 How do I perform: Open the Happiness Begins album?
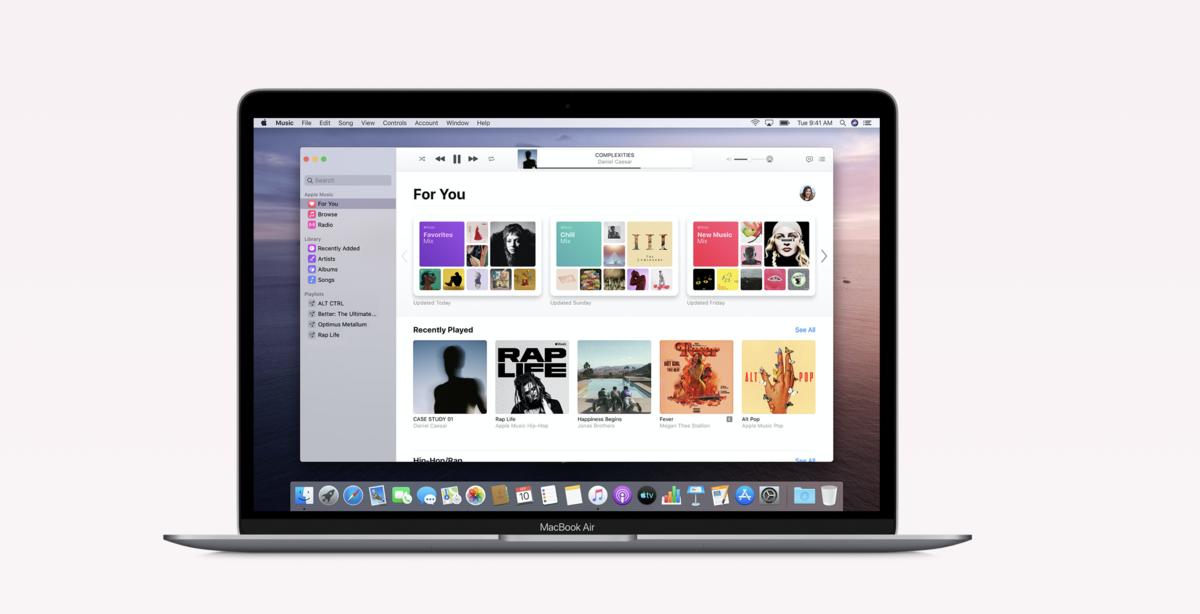click(614, 377)
